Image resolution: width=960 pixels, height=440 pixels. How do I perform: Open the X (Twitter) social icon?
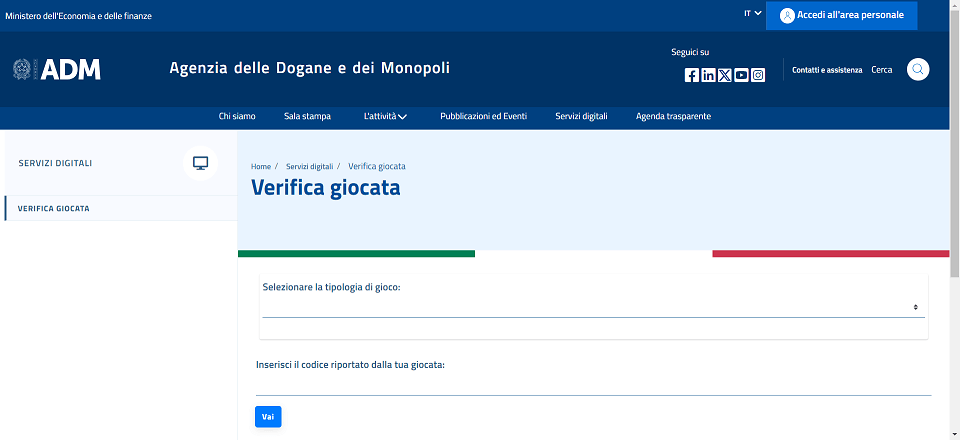(725, 75)
